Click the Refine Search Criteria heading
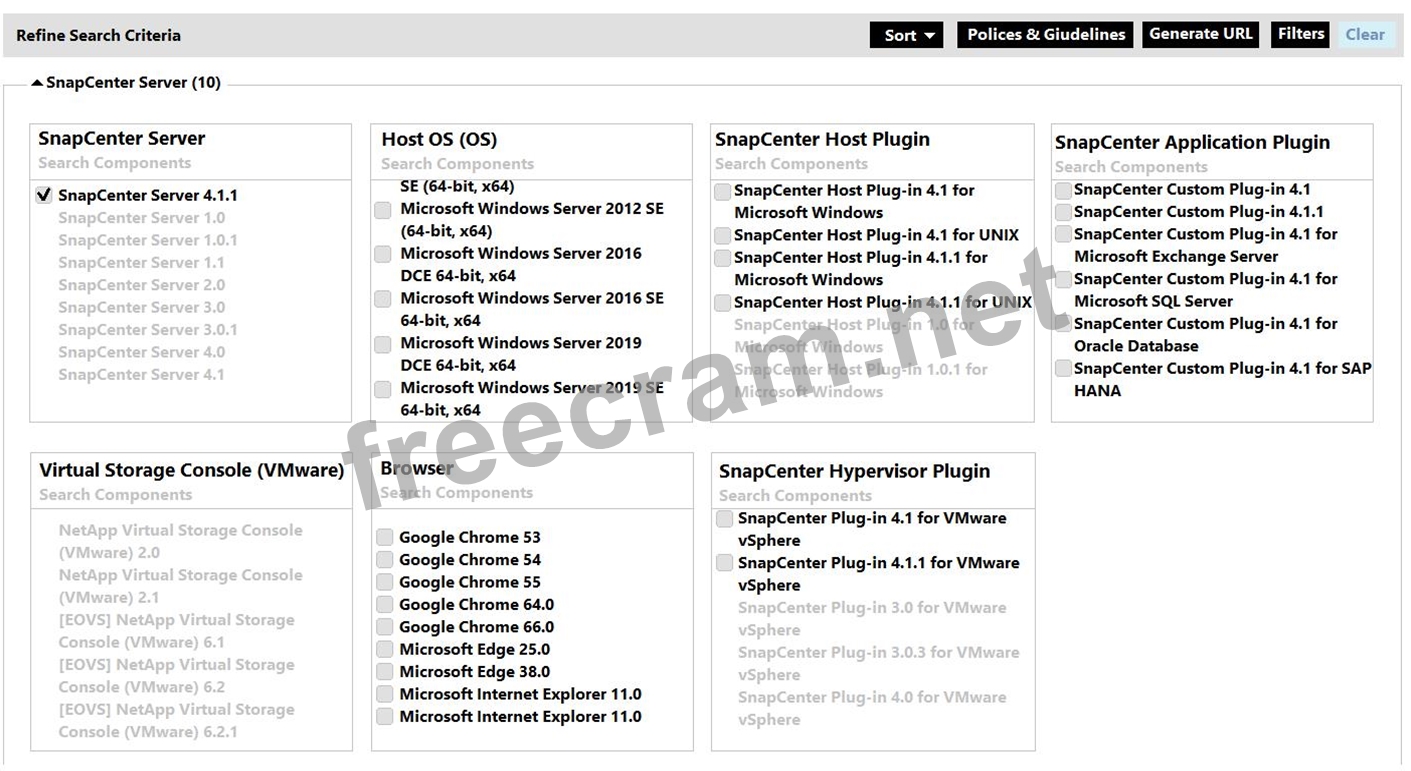The width and height of the screenshot is (1411, 771). coord(99,36)
